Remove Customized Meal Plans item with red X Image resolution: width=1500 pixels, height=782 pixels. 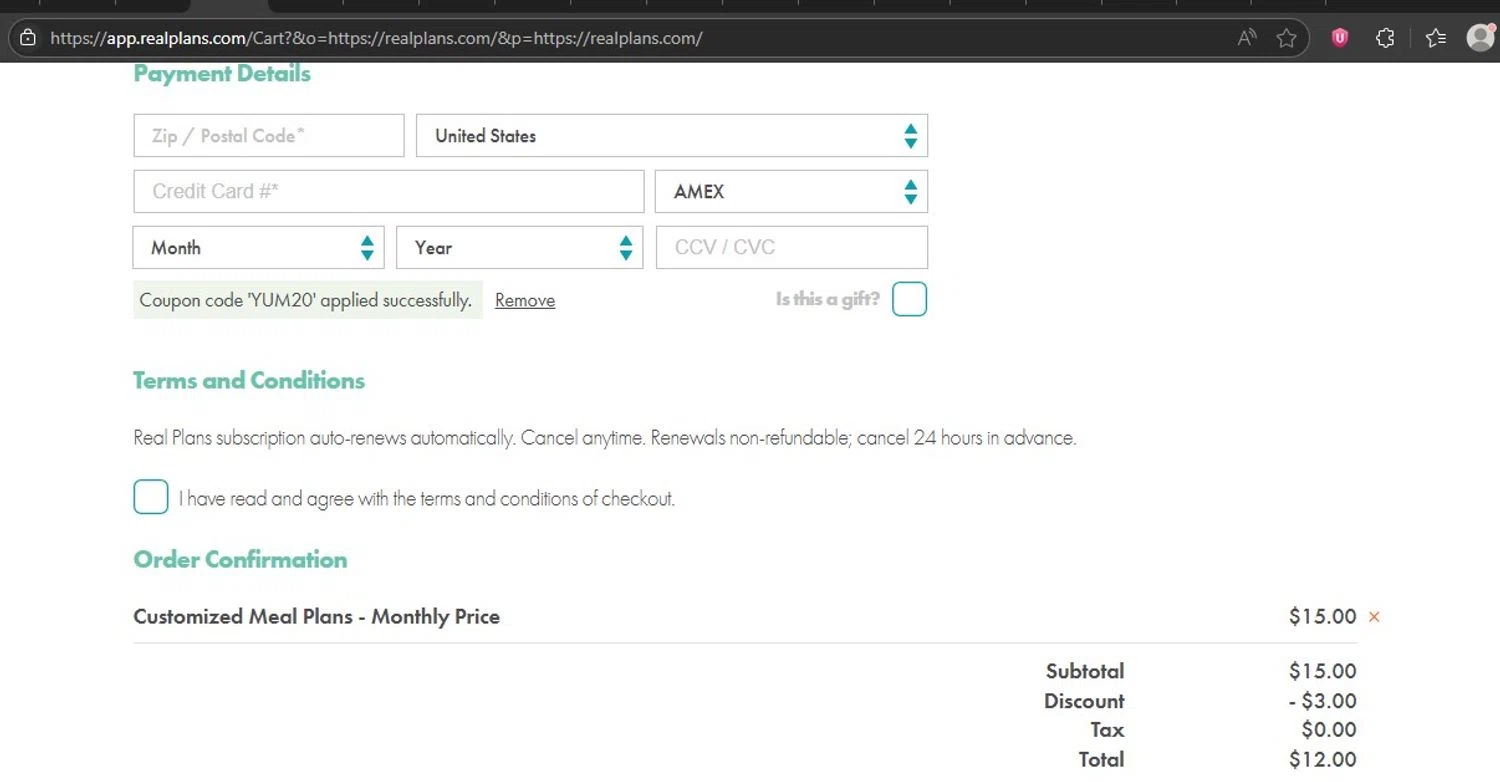point(1374,617)
